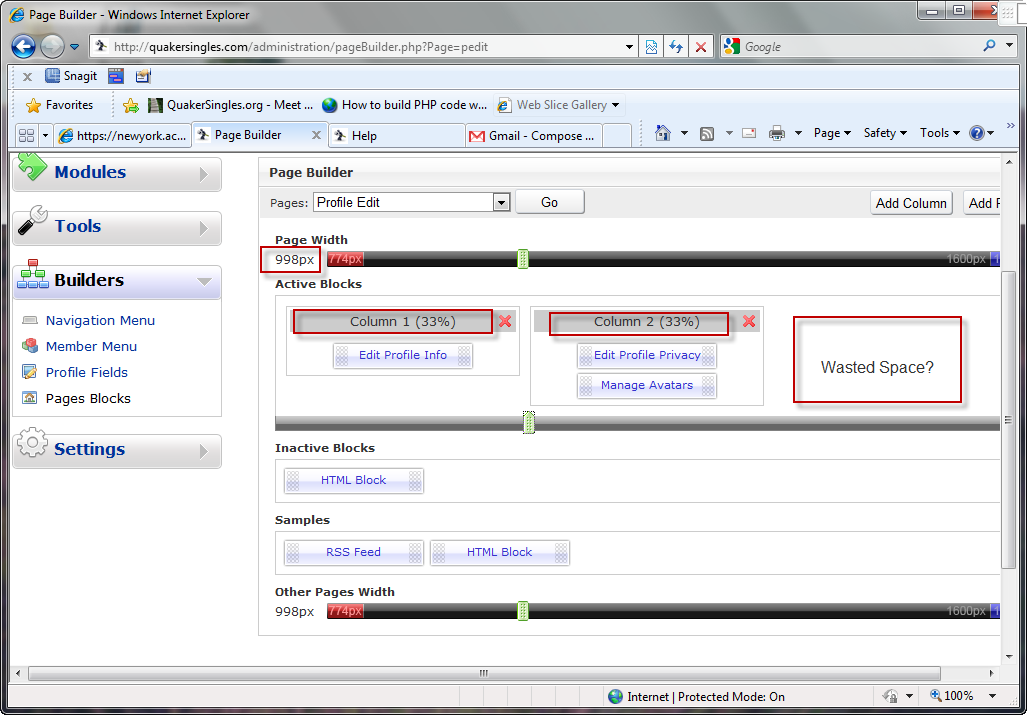Switch to the Gmail - Compose tab
Viewport: 1027px width, 715px height.
pyautogui.click(x=534, y=135)
